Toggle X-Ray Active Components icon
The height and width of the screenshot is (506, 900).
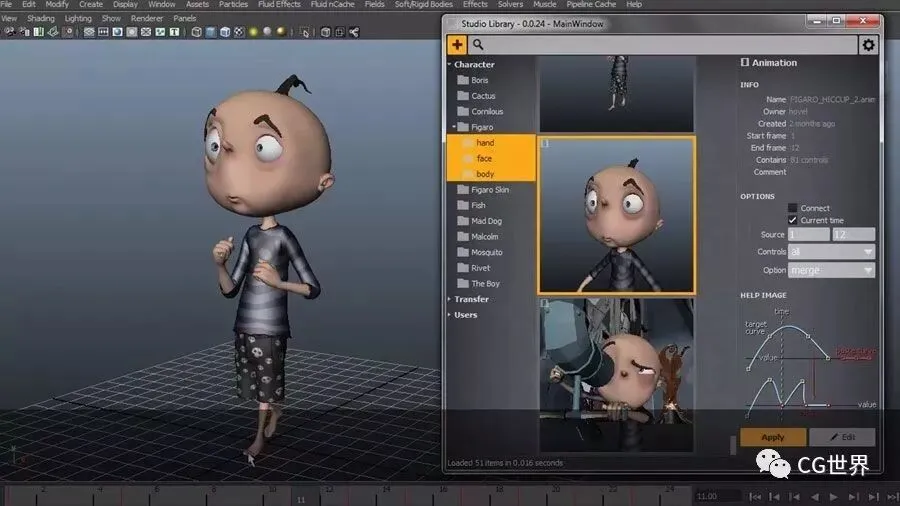pyautogui.click(x=340, y=32)
